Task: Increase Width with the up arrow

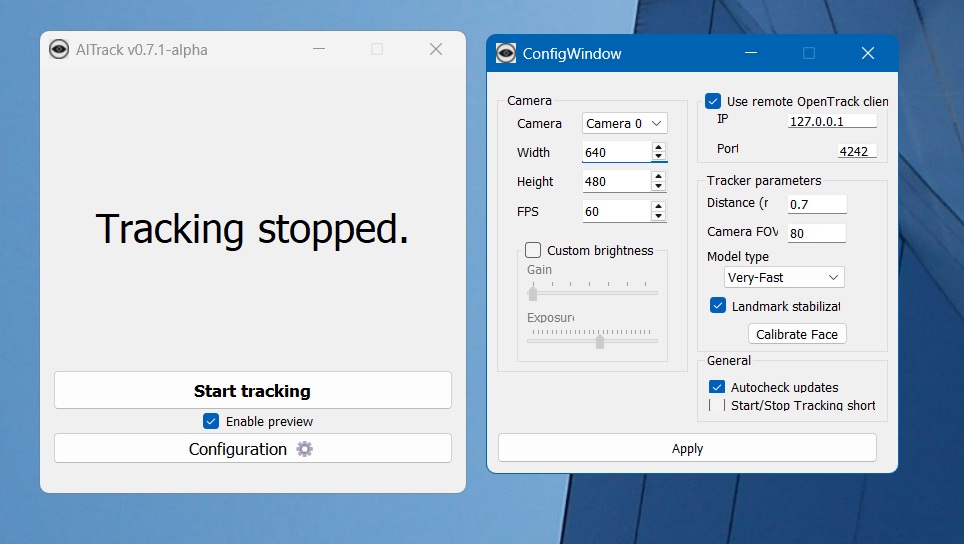Action: pyautogui.click(x=658, y=148)
